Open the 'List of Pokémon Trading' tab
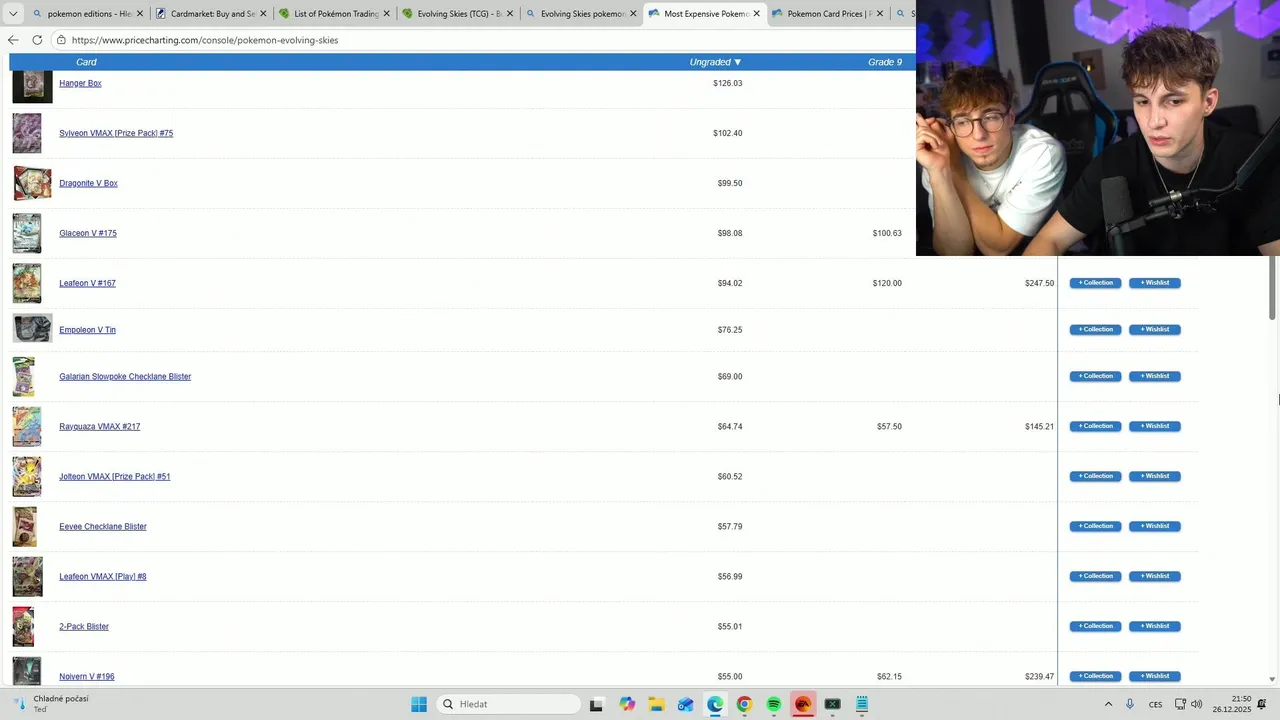This screenshot has height=720, width=1280. pyautogui.click(x=333, y=14)
